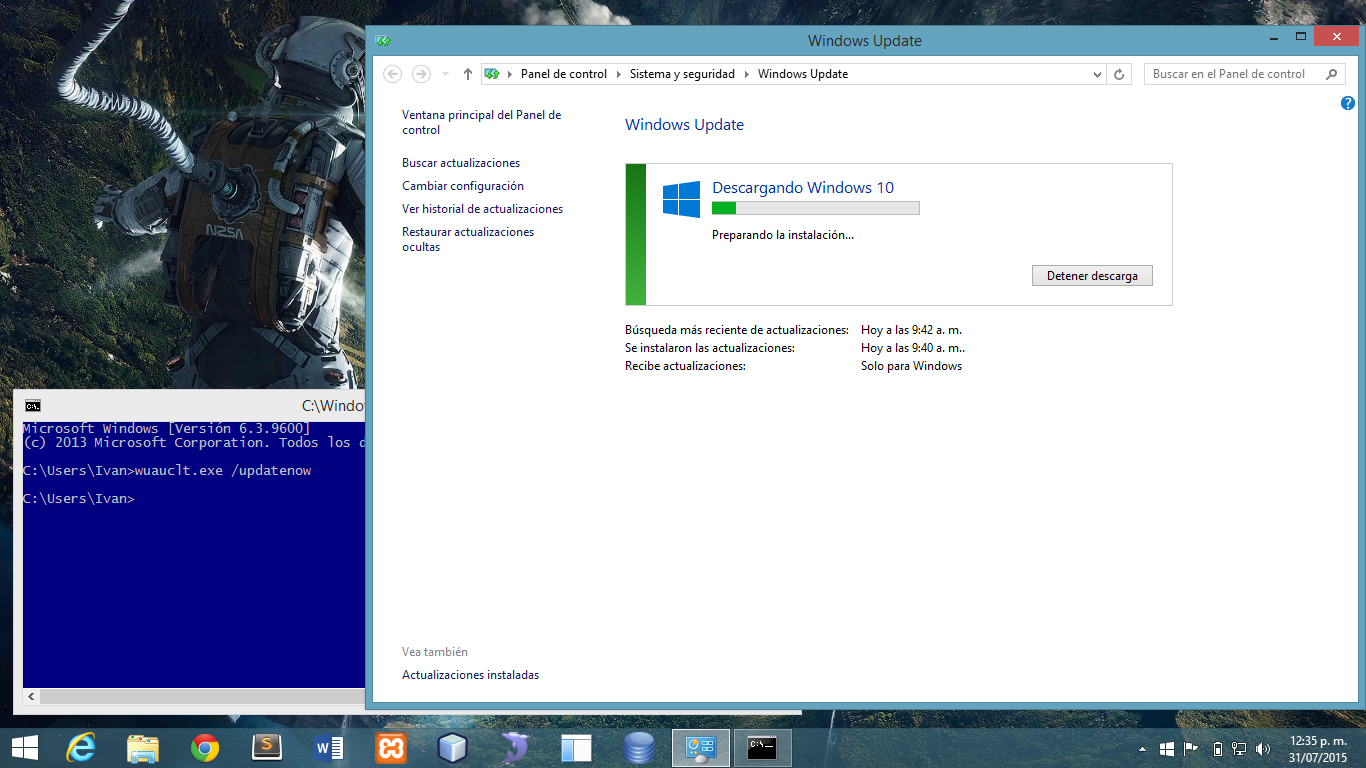Open File Explorer from taskbar
1366x768 pixels.
(x=143, y=748)
